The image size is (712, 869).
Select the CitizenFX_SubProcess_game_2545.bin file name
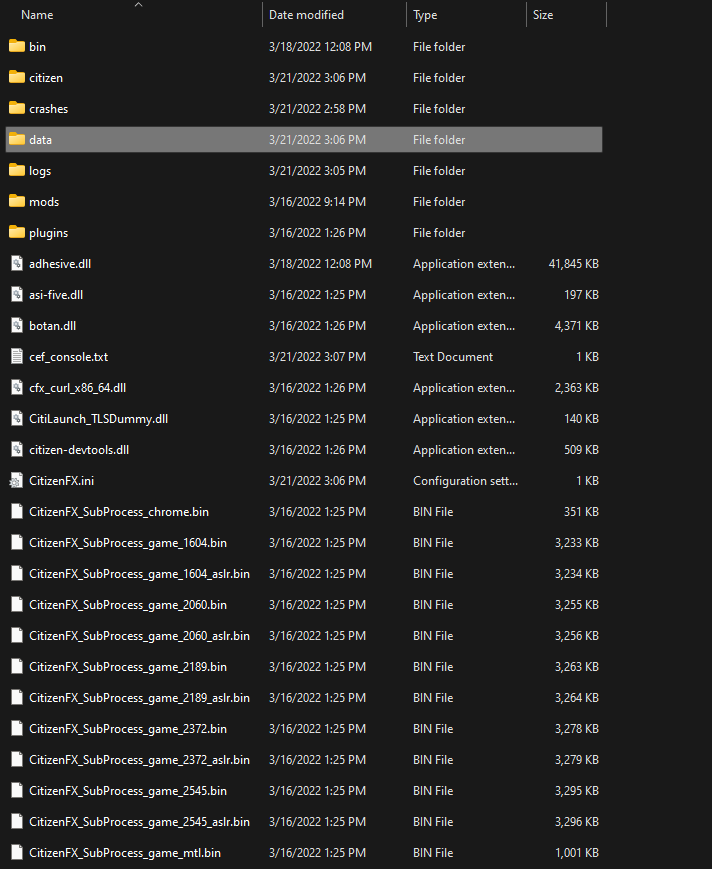click(x=128, y=791)
